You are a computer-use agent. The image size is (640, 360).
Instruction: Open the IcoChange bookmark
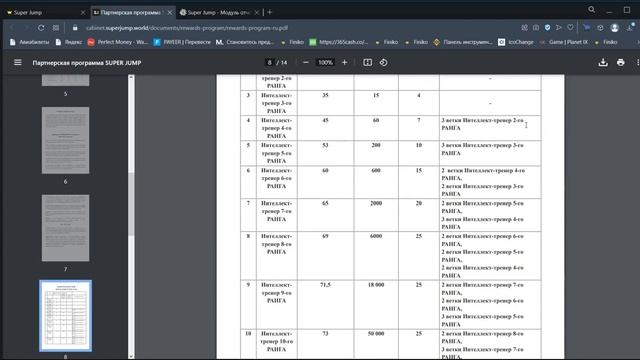coord(516,42)
